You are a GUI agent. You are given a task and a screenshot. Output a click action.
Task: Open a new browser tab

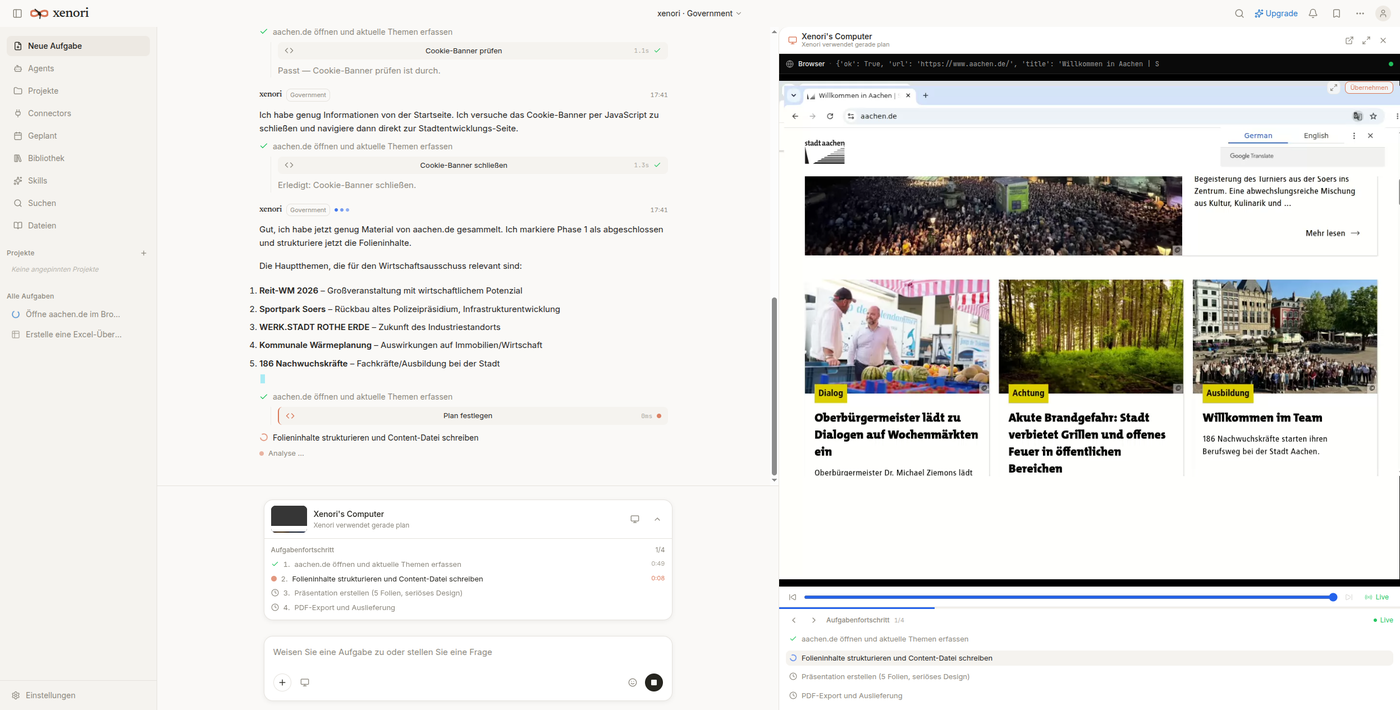click(925, 96)
